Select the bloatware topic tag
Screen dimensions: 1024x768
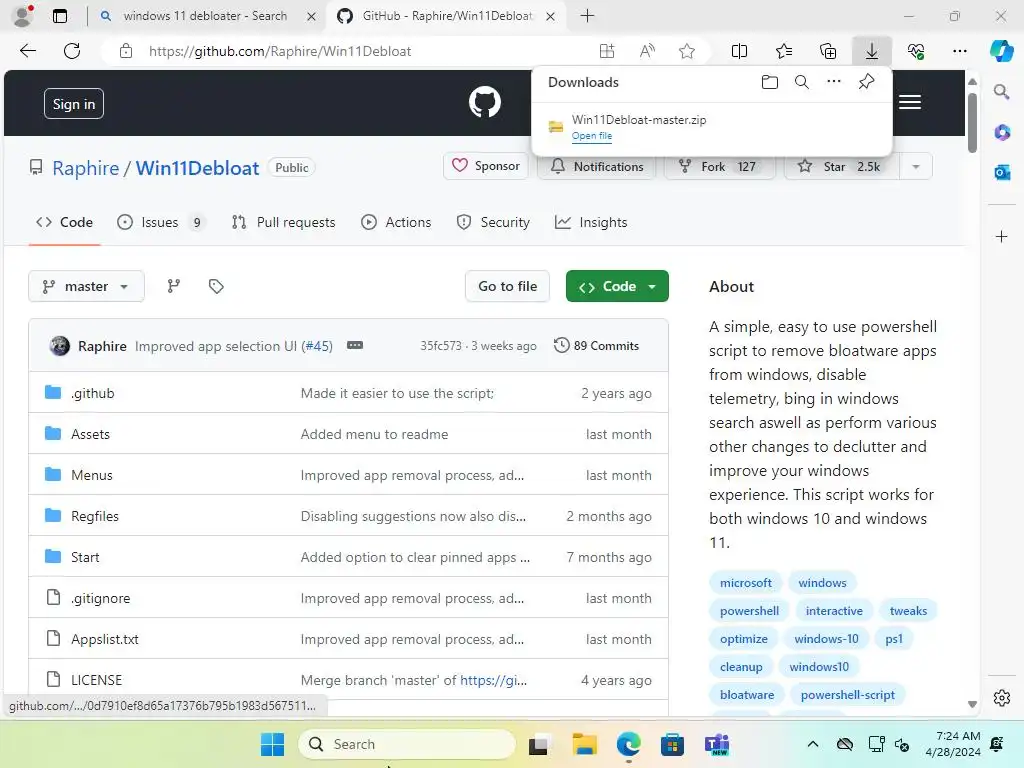pyautogui.click(x=746, y=695)
